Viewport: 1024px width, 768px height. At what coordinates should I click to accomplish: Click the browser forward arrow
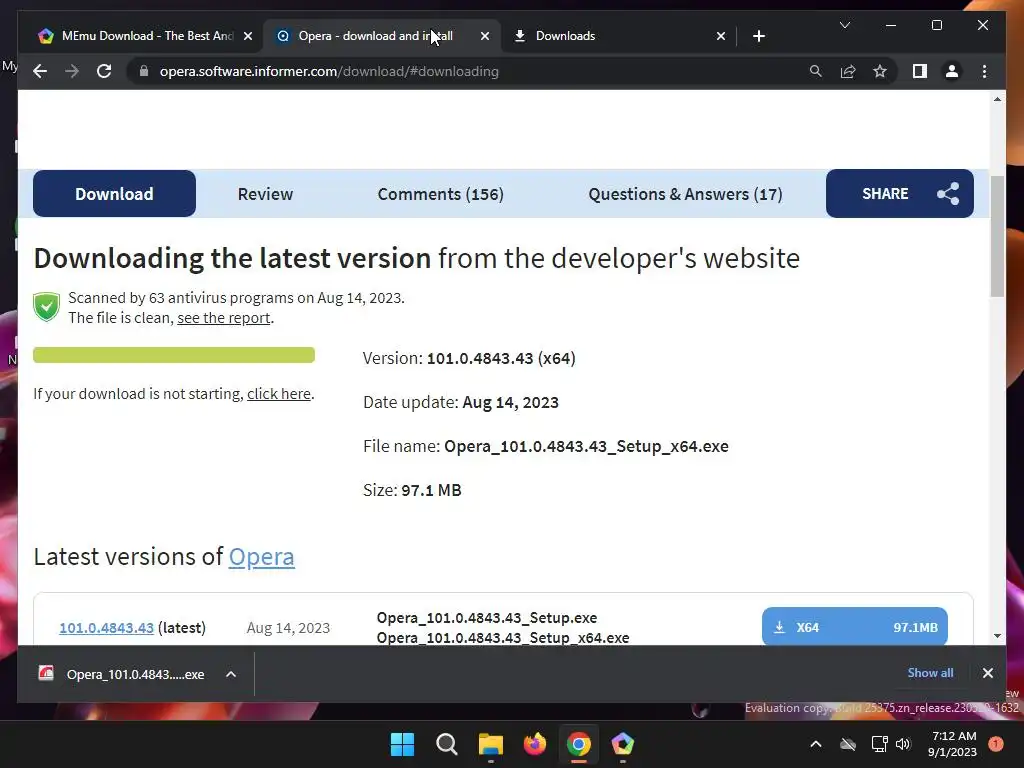coord(72,71)
